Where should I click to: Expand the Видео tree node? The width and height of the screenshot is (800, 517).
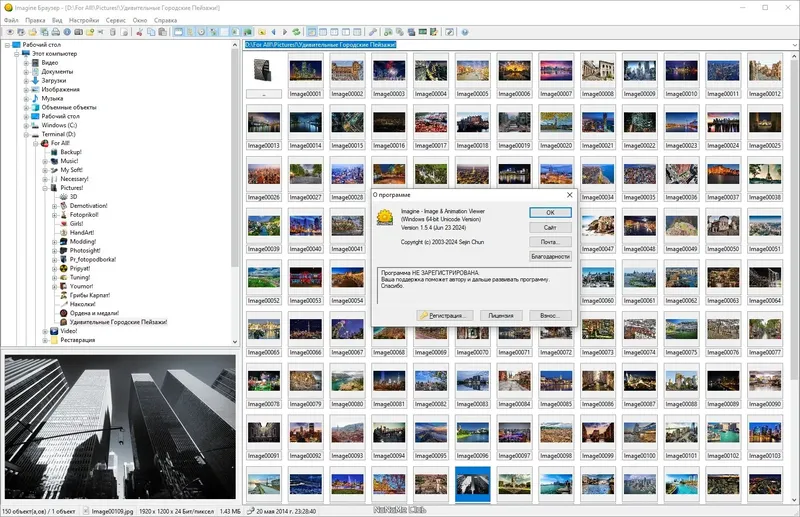[x=26, y=63]
